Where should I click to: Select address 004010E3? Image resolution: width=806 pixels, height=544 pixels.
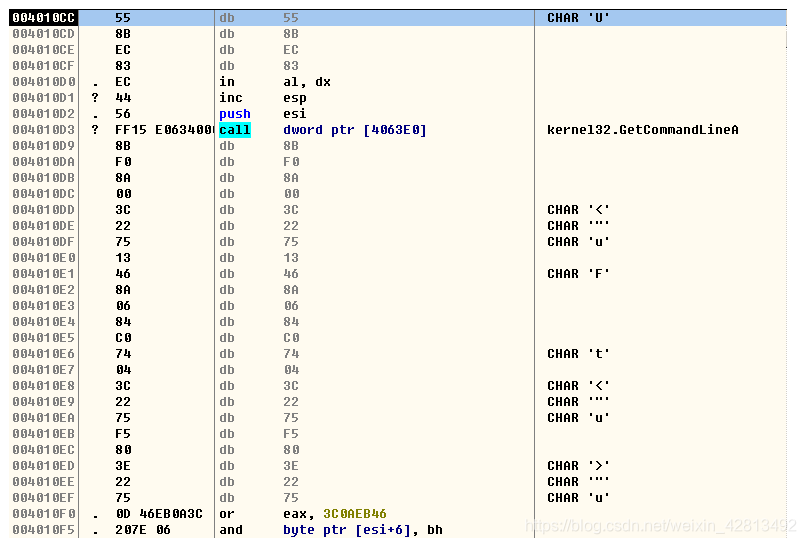click(44, 305)
